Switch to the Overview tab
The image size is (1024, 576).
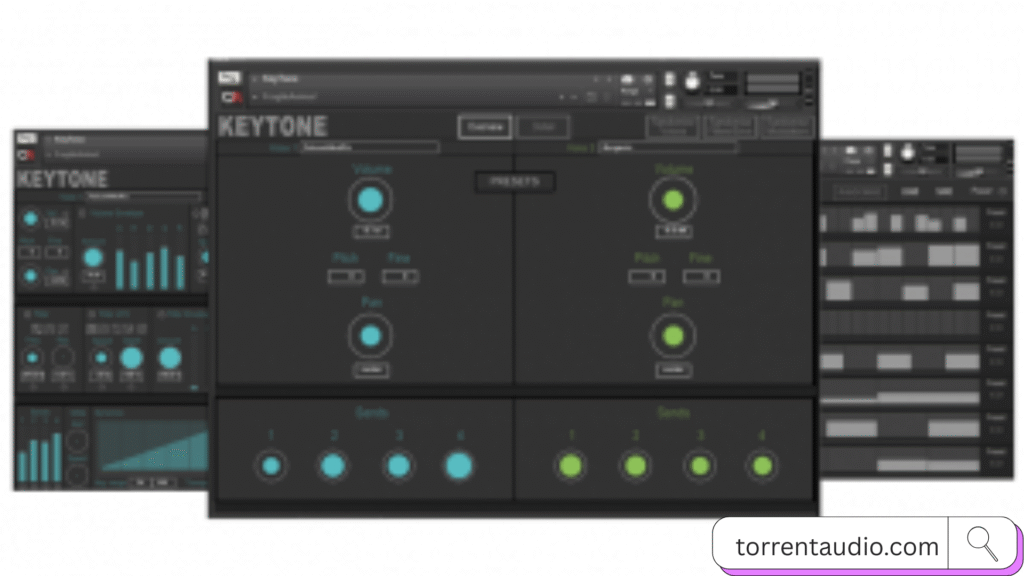pos(485,126)
